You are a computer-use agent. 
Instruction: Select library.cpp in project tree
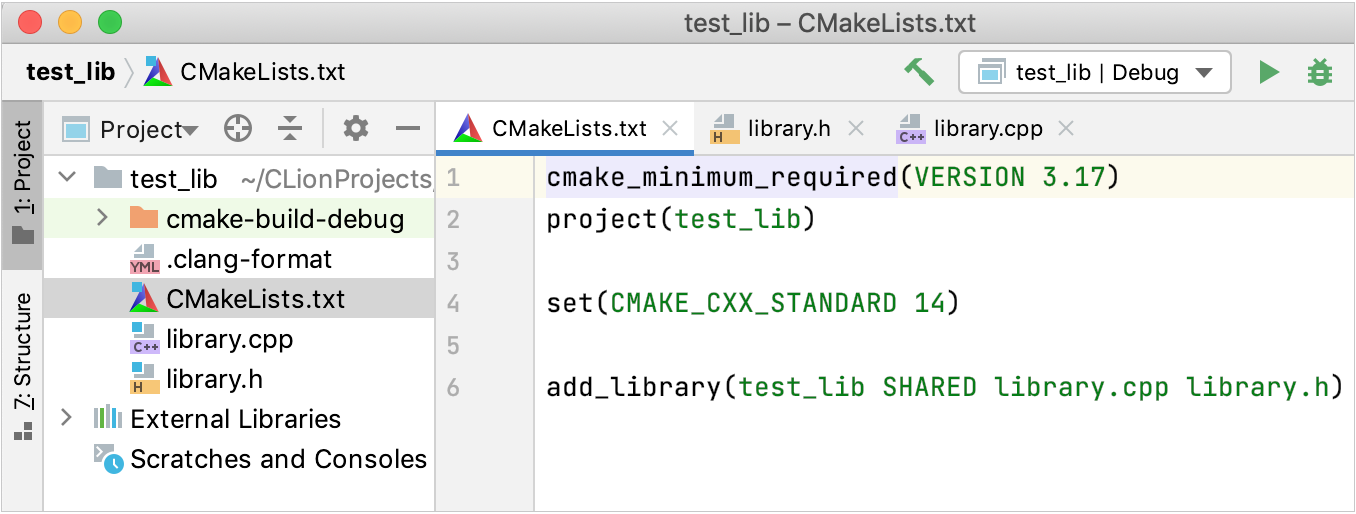(230, 339)
